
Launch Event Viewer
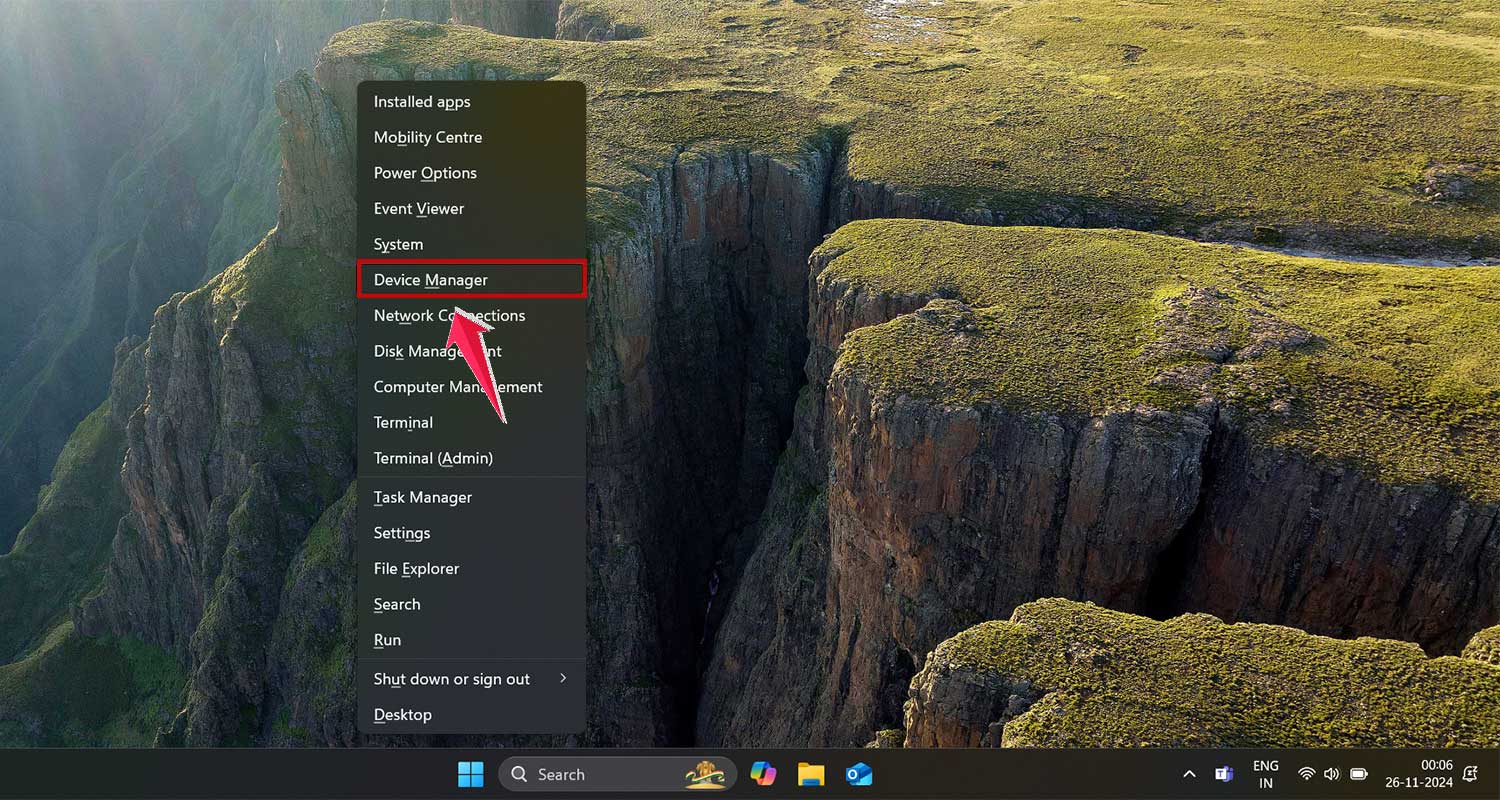coord(418,208)
